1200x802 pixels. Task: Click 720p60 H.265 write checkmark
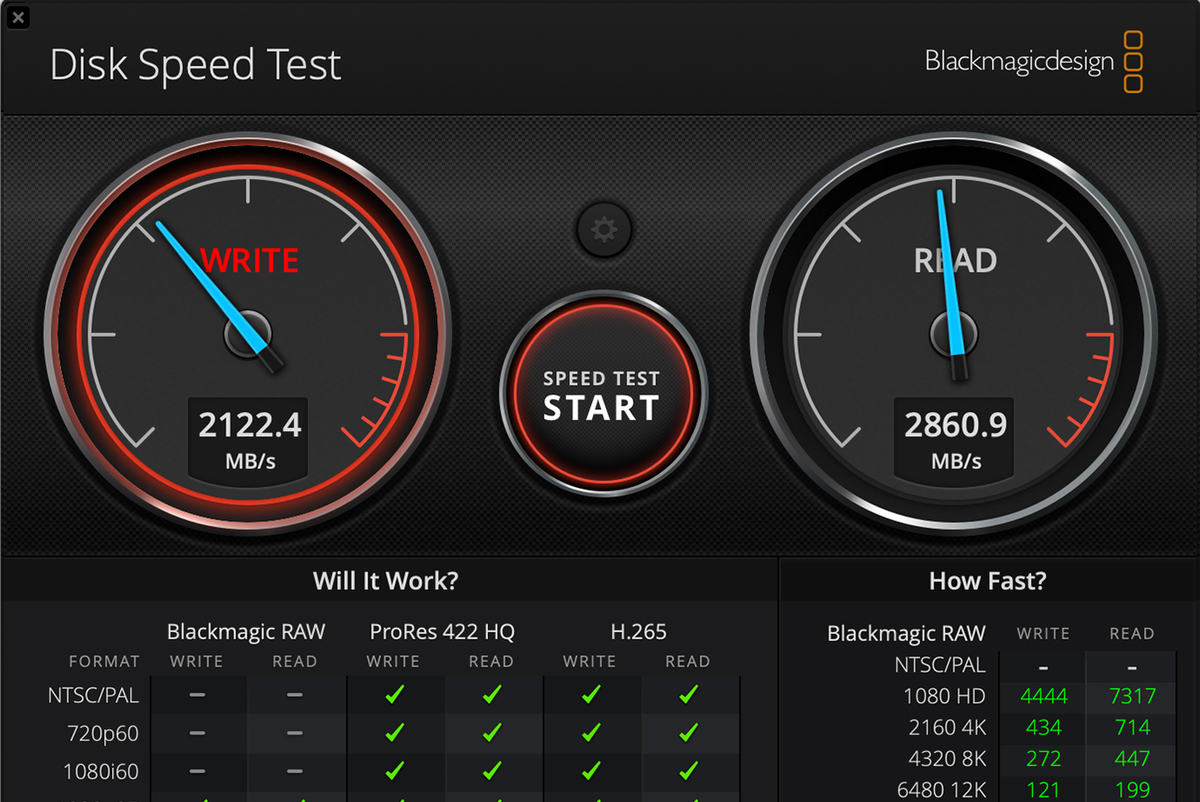coord(590,733)
